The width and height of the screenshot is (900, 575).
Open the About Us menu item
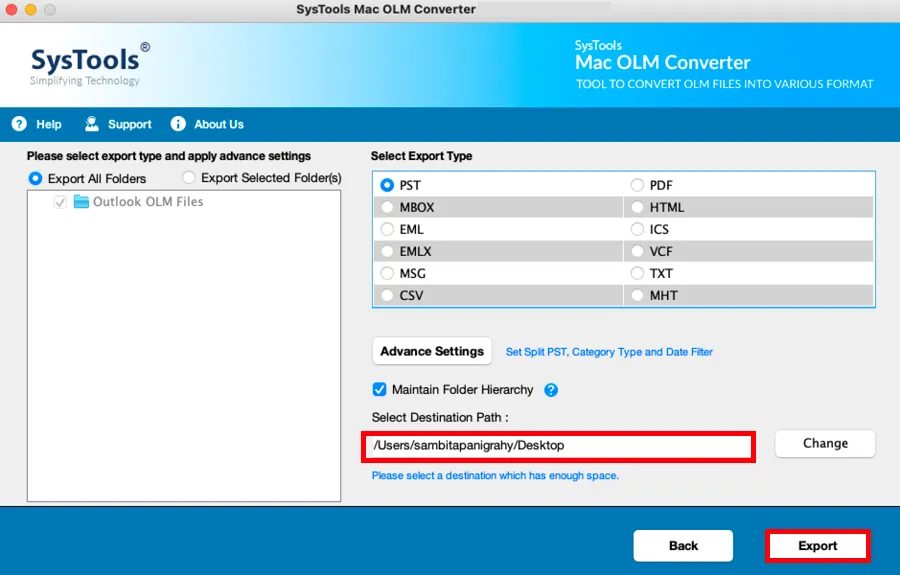[219, 125]
